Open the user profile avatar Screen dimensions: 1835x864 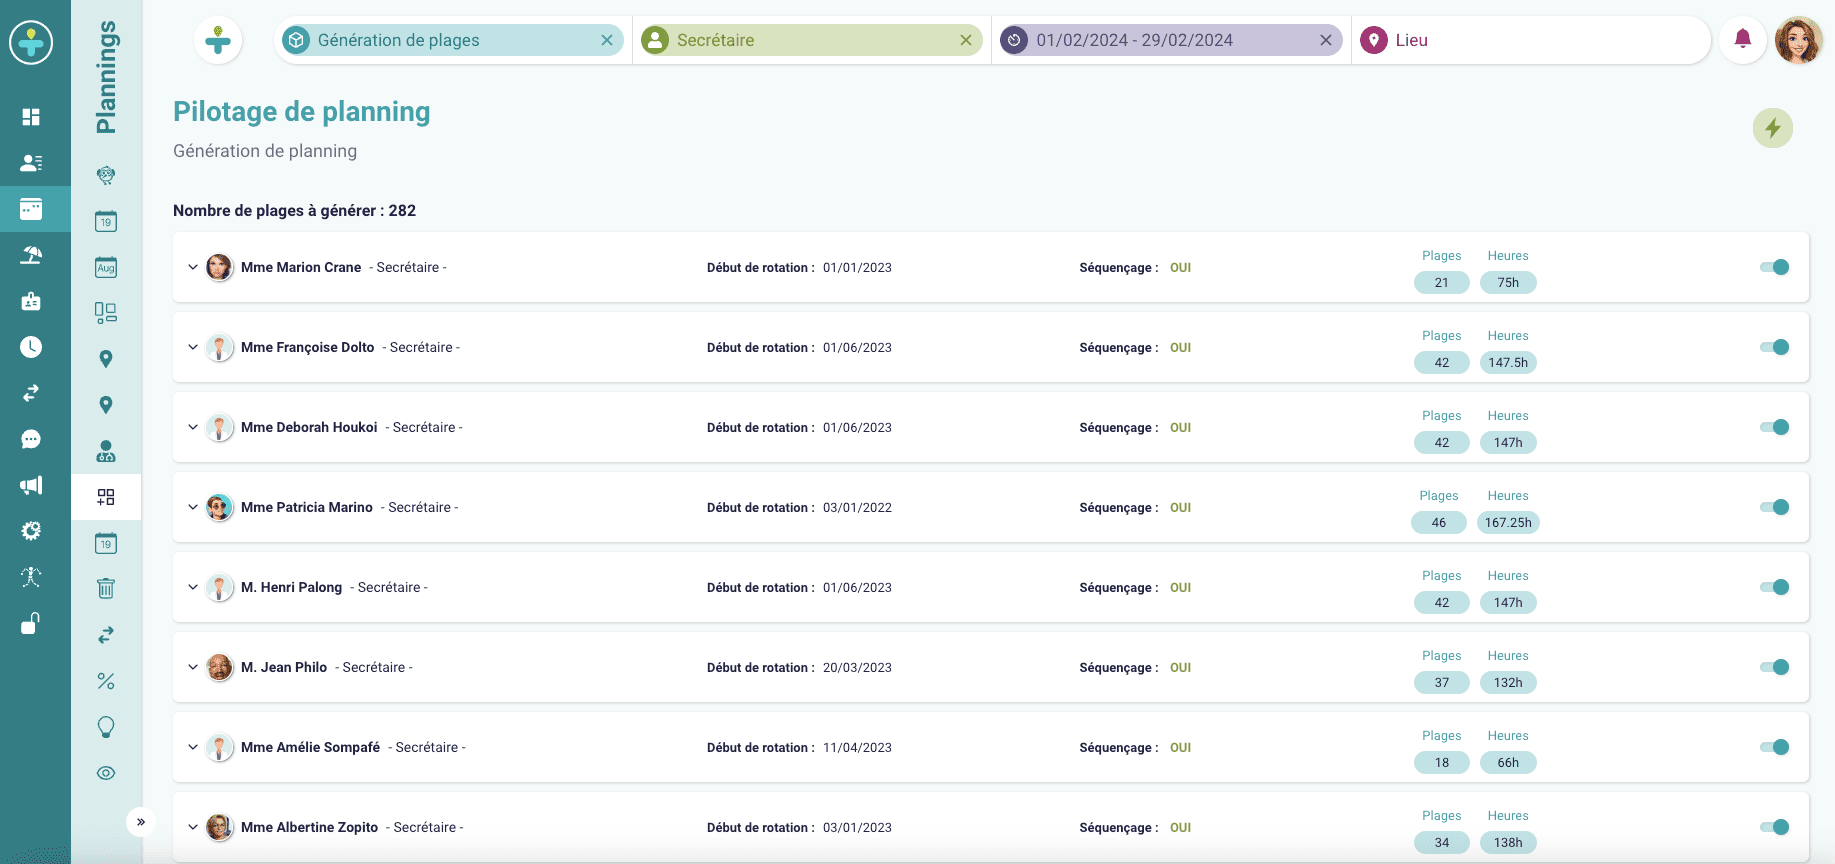pyautogui.click(x=1799, y=40)
